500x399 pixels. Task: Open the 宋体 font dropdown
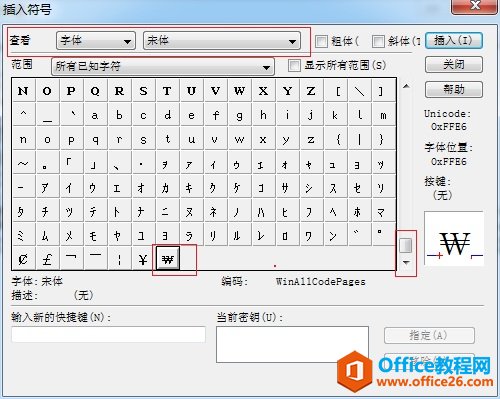tap(222, 41)
